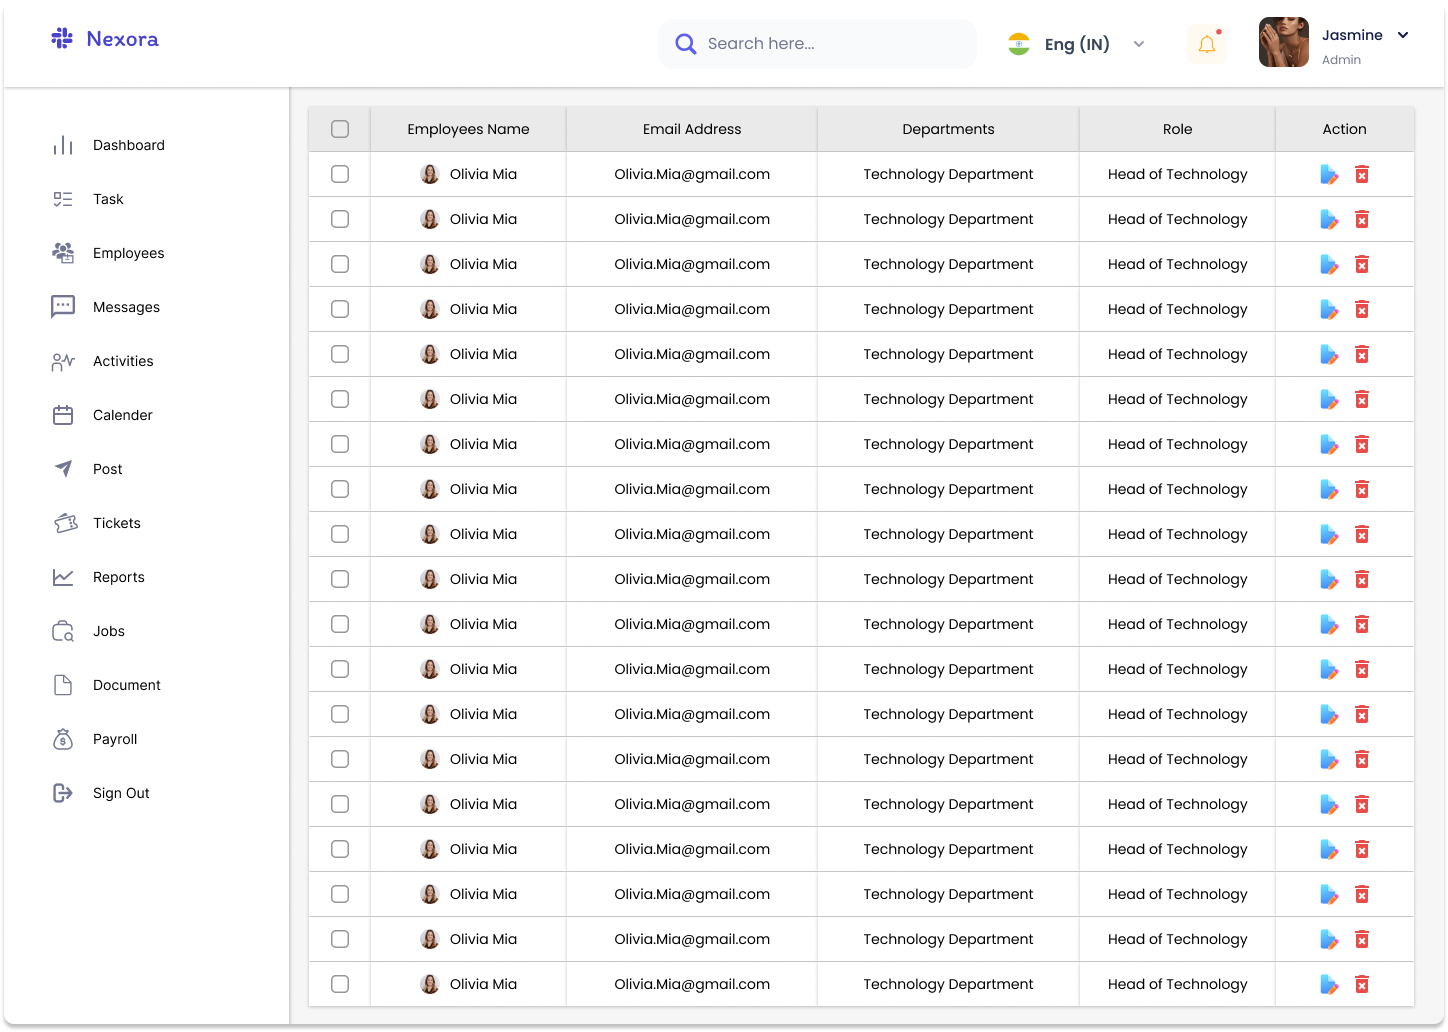This screenshot has width=1448, height=1032.
Task: Check the first employee row's checkbox
Action: 339,174
